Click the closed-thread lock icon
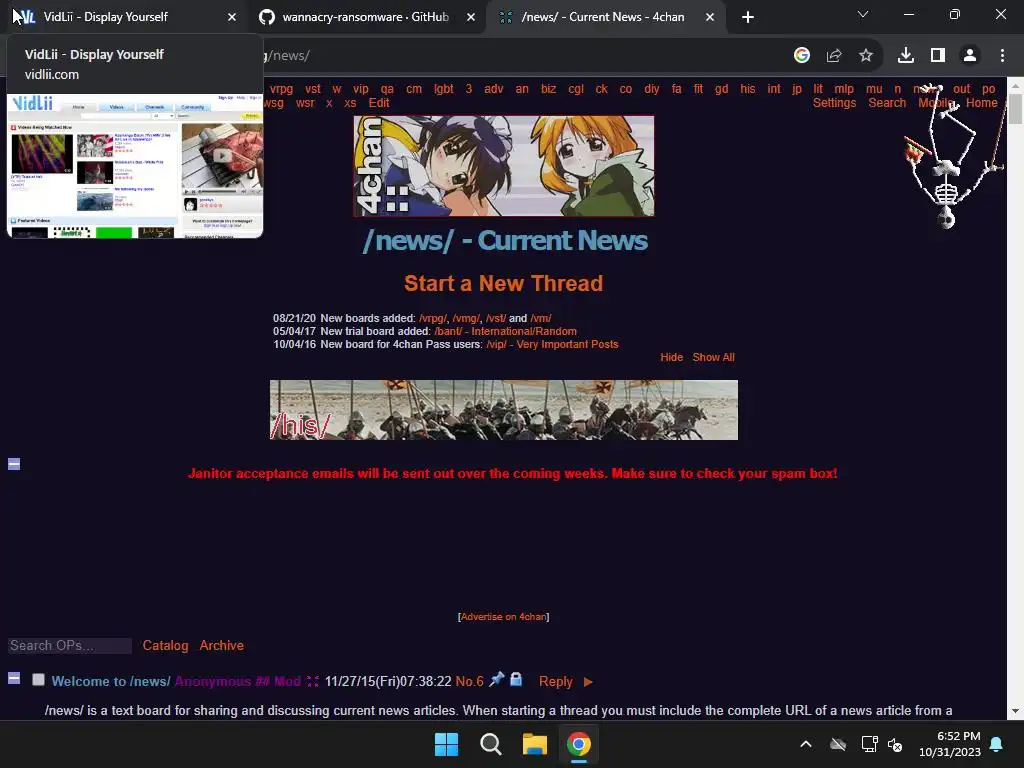 pyautogui.click(x=516, y=679)
